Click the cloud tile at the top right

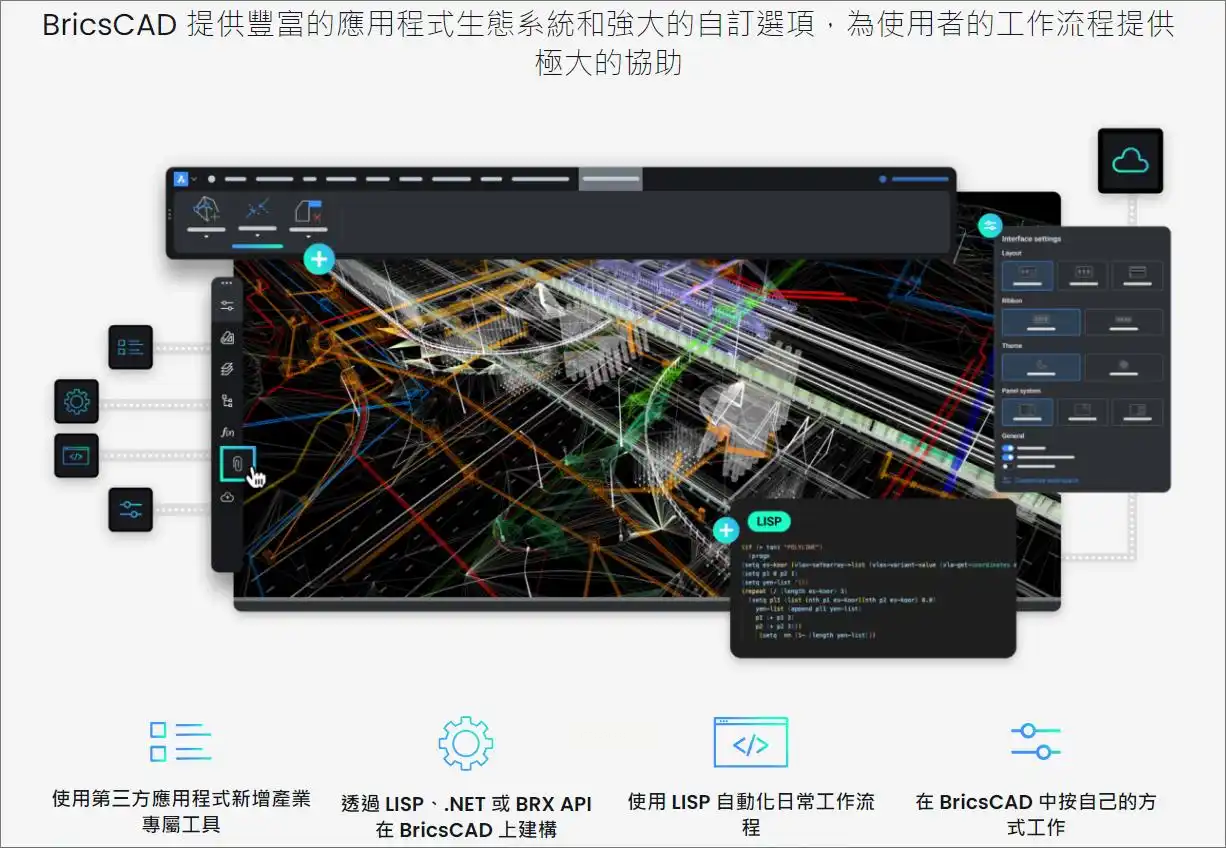[x=1130, y=160]
